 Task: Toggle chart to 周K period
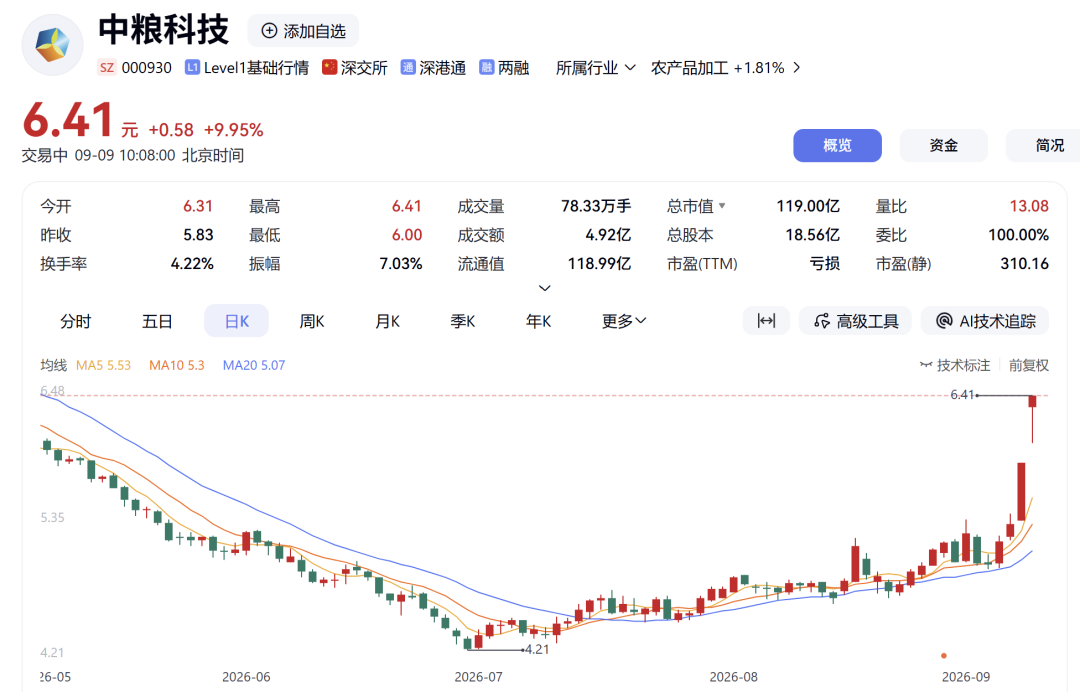click(x=312, y=321)
